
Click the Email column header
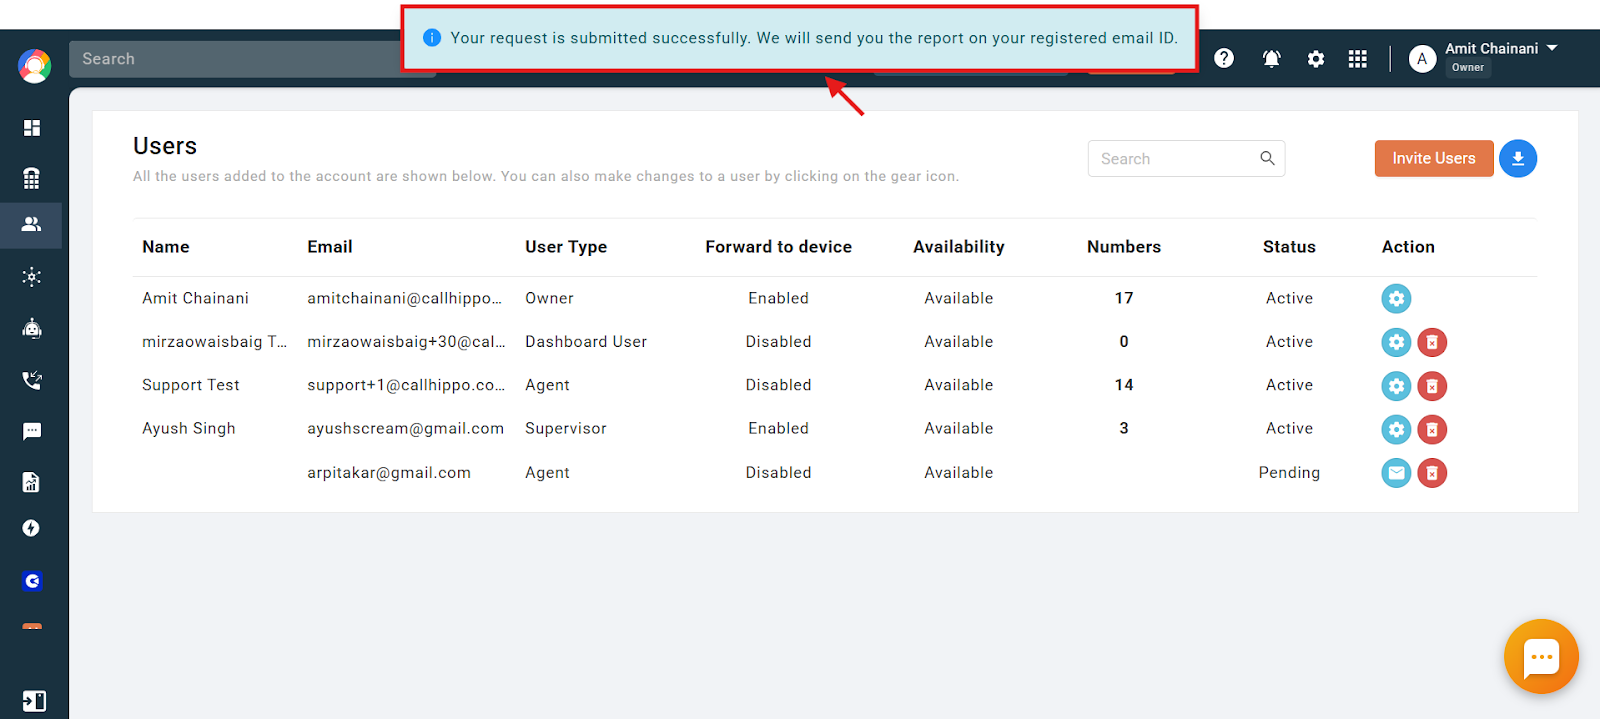point(330,247)
